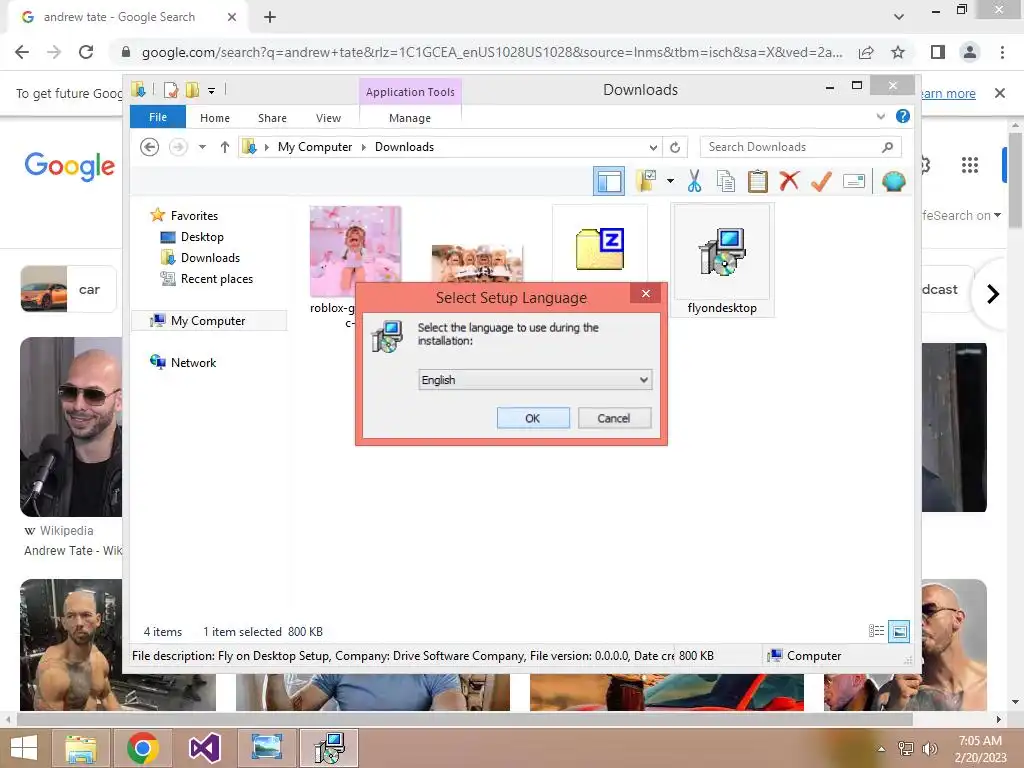Image resolution: width=1024 pixels, height=768 pixels.
Task: Open the Home ribbon tab
Action: pyautogui.click(x=215, y=118)
